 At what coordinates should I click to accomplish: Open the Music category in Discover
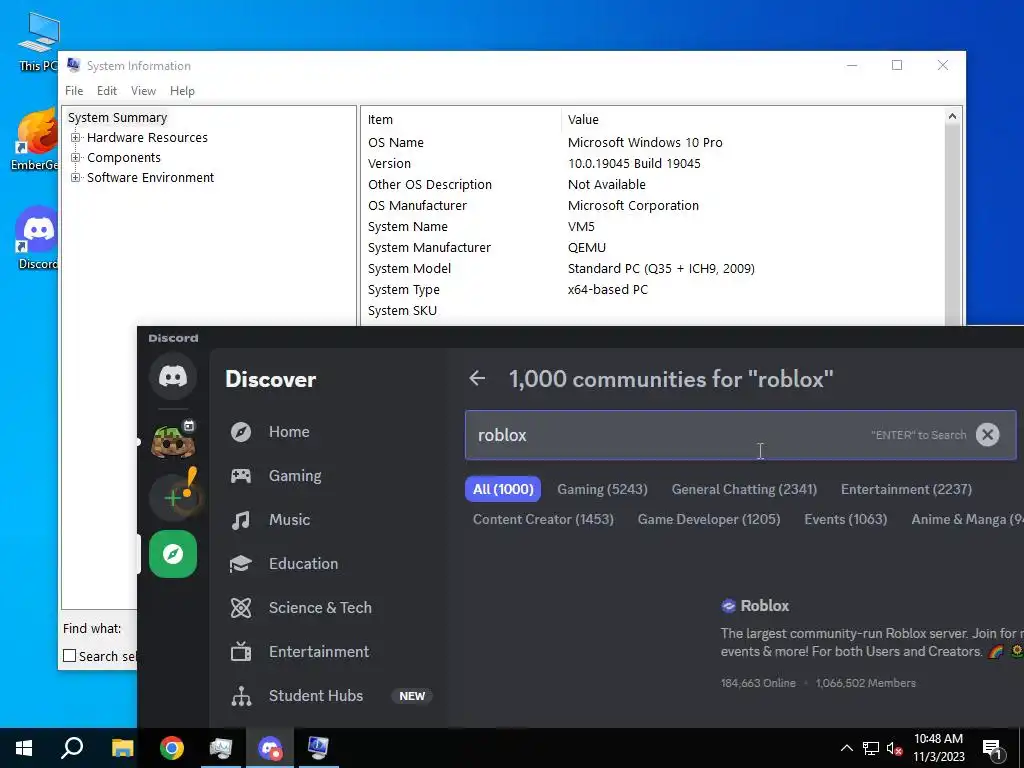pos(289,520)
